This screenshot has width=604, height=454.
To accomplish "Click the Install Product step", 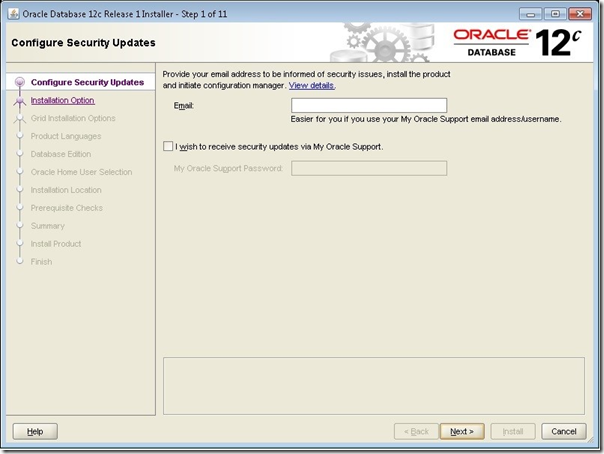I will (x=56, y=244).
